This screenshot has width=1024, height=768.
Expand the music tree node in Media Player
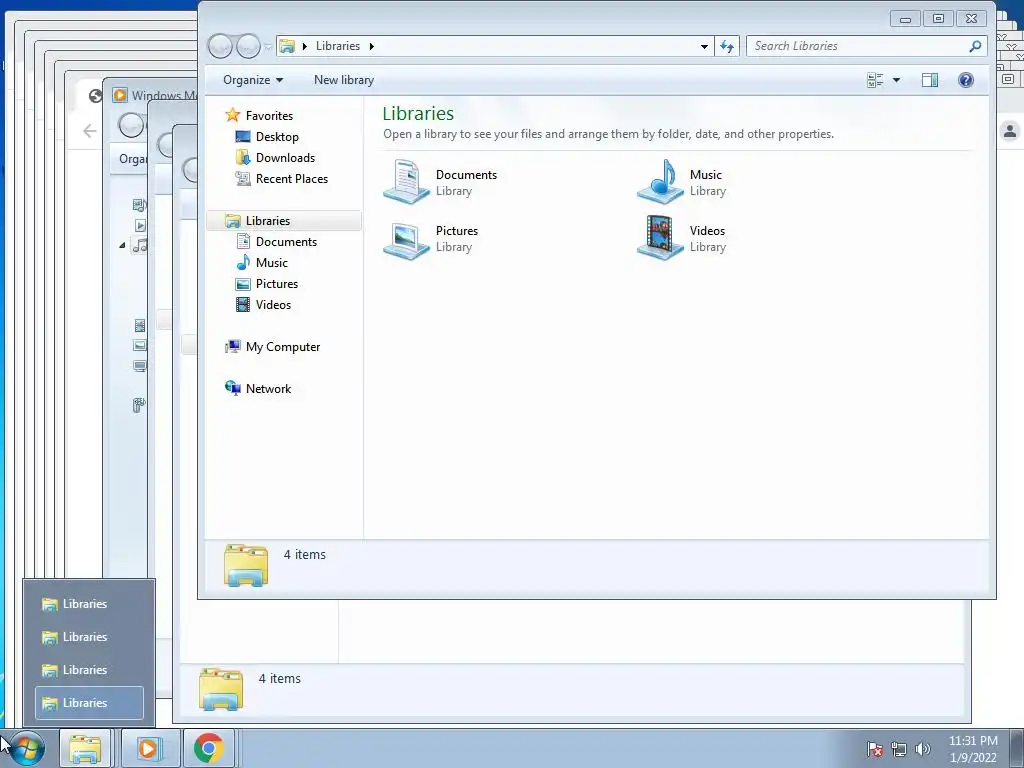(x=122, y=246)
